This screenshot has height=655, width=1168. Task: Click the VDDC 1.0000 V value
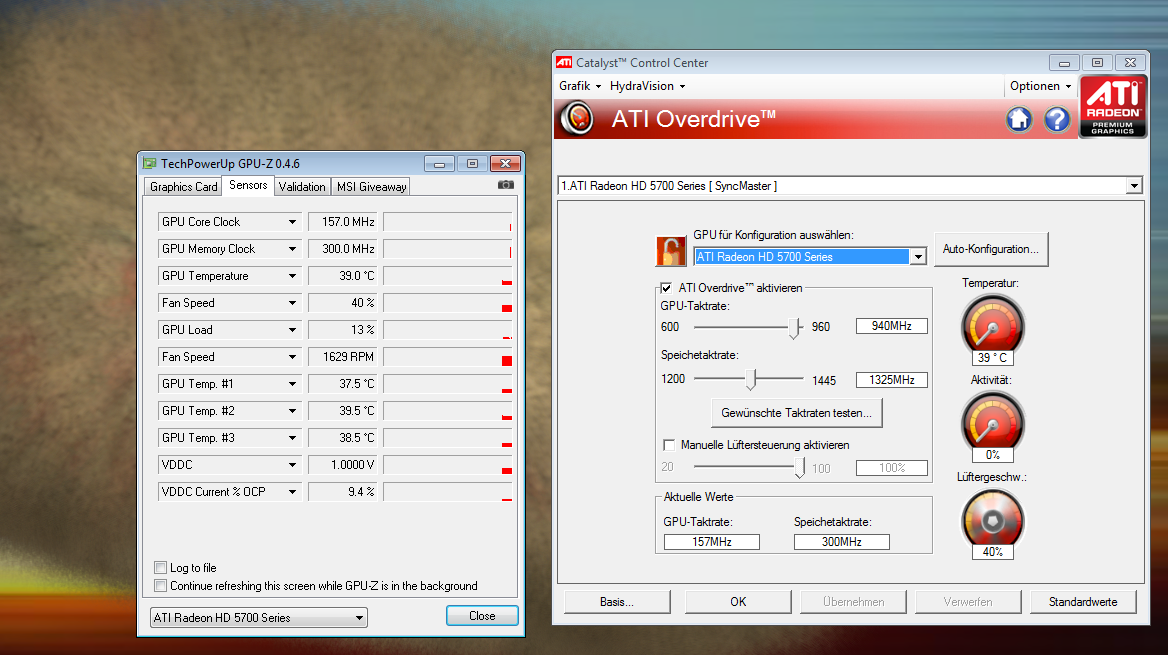(343, 465)
